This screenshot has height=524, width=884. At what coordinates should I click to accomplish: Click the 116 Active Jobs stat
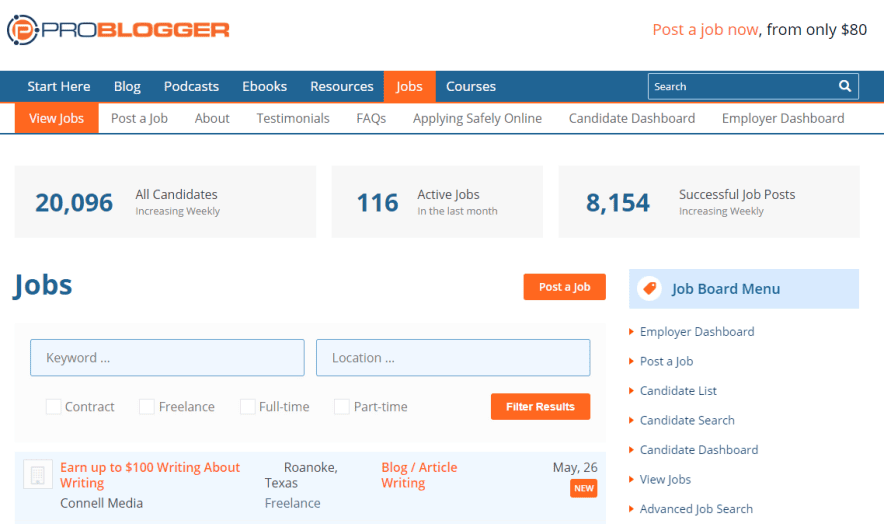(x=437, y=202)
